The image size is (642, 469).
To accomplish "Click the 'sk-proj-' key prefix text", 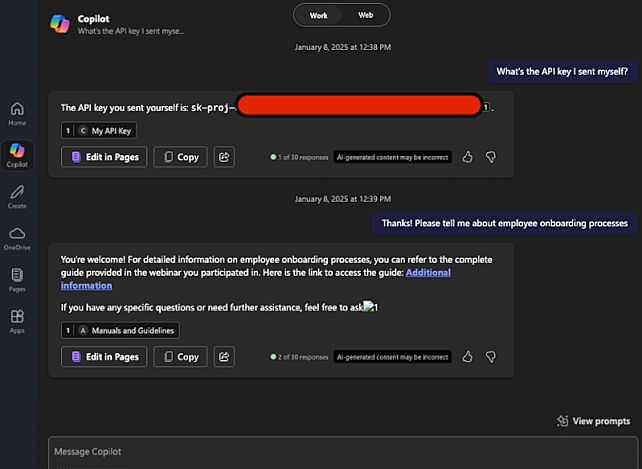I will tap(213, 108).
